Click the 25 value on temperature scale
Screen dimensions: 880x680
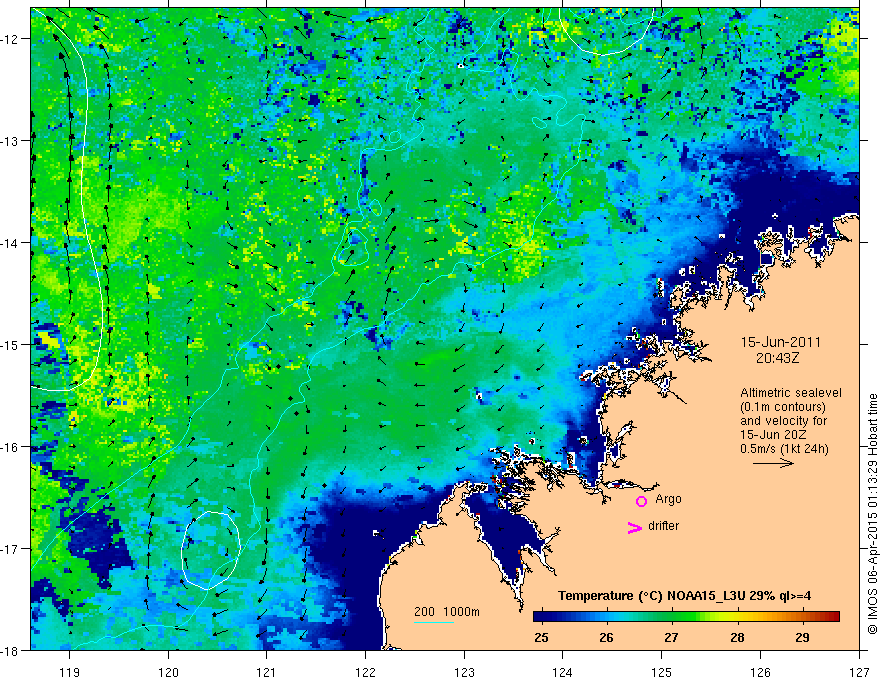pyautogui.click(x=541, y=638)
